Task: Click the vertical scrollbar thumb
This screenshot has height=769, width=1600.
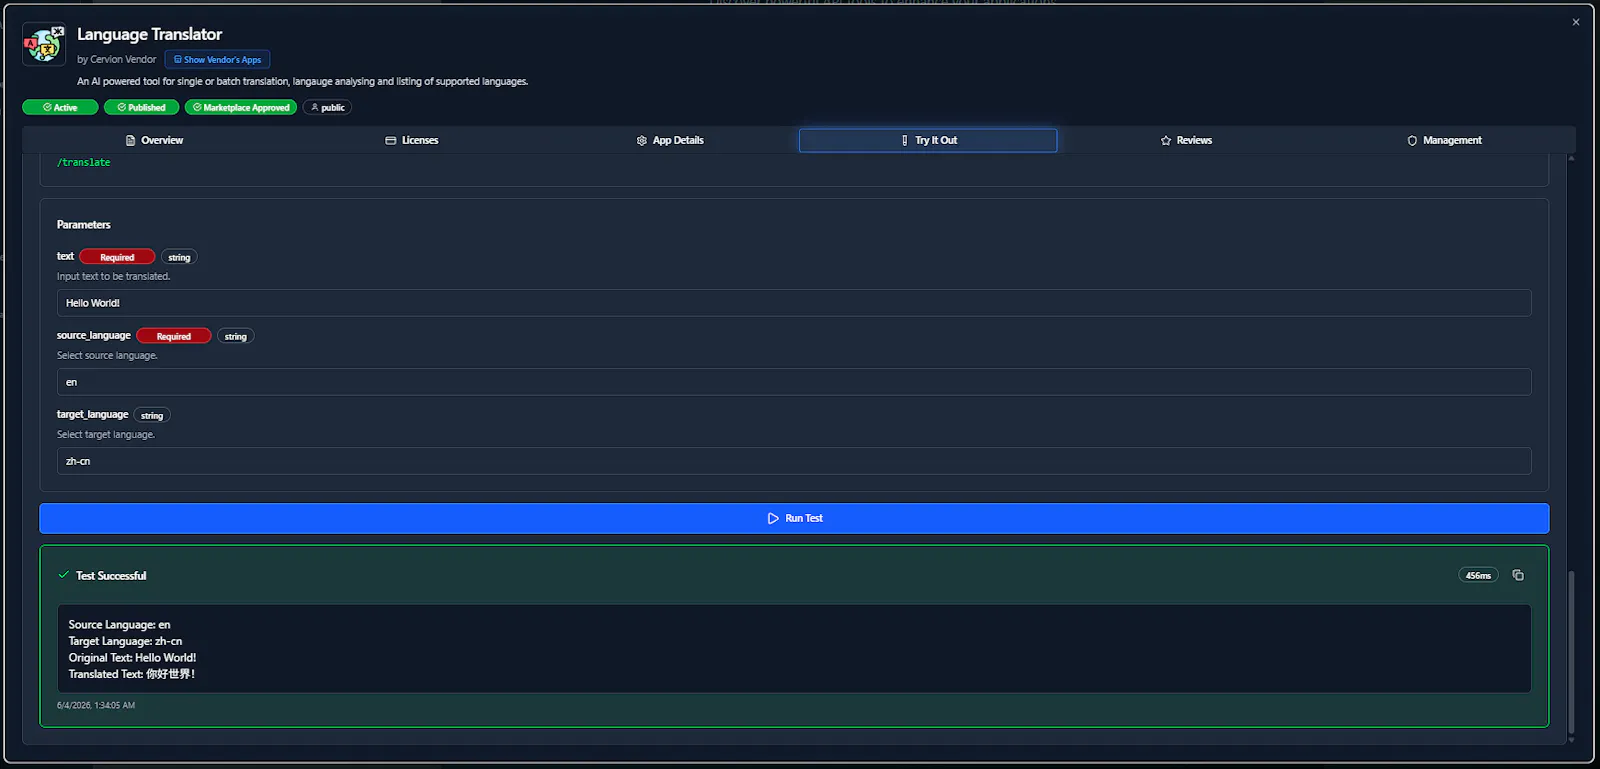Action: [1571, 652]
